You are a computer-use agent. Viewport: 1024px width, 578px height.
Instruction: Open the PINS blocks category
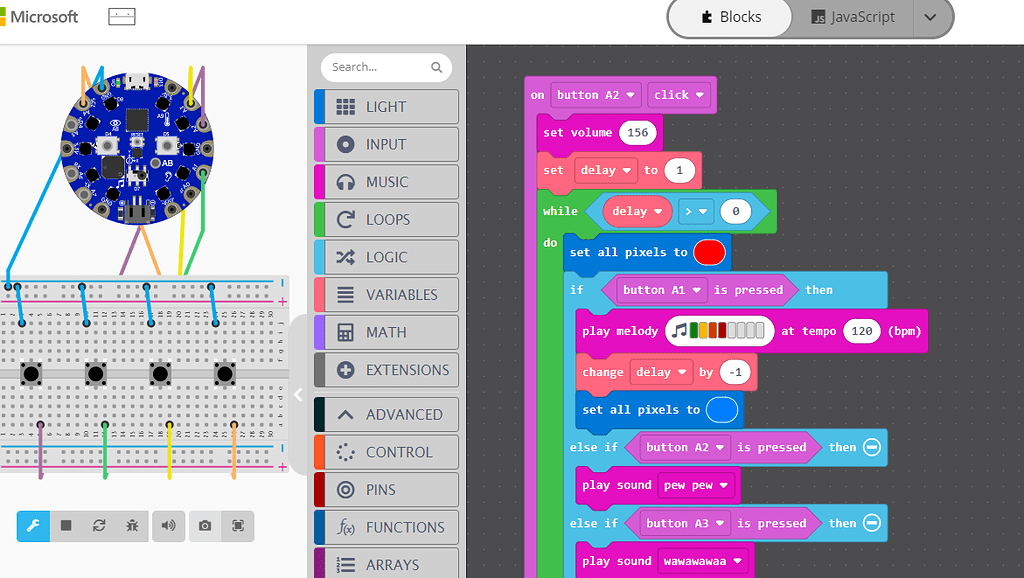387,490
